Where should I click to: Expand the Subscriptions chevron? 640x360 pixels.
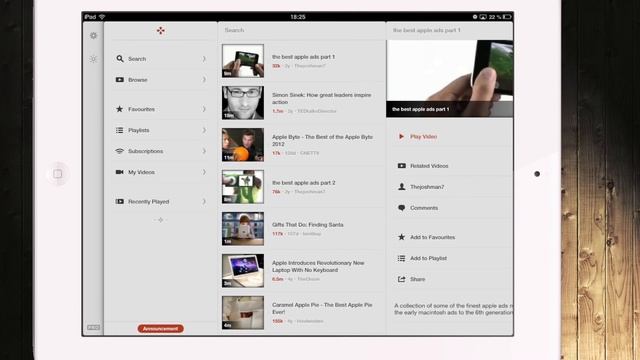[204, 151]
